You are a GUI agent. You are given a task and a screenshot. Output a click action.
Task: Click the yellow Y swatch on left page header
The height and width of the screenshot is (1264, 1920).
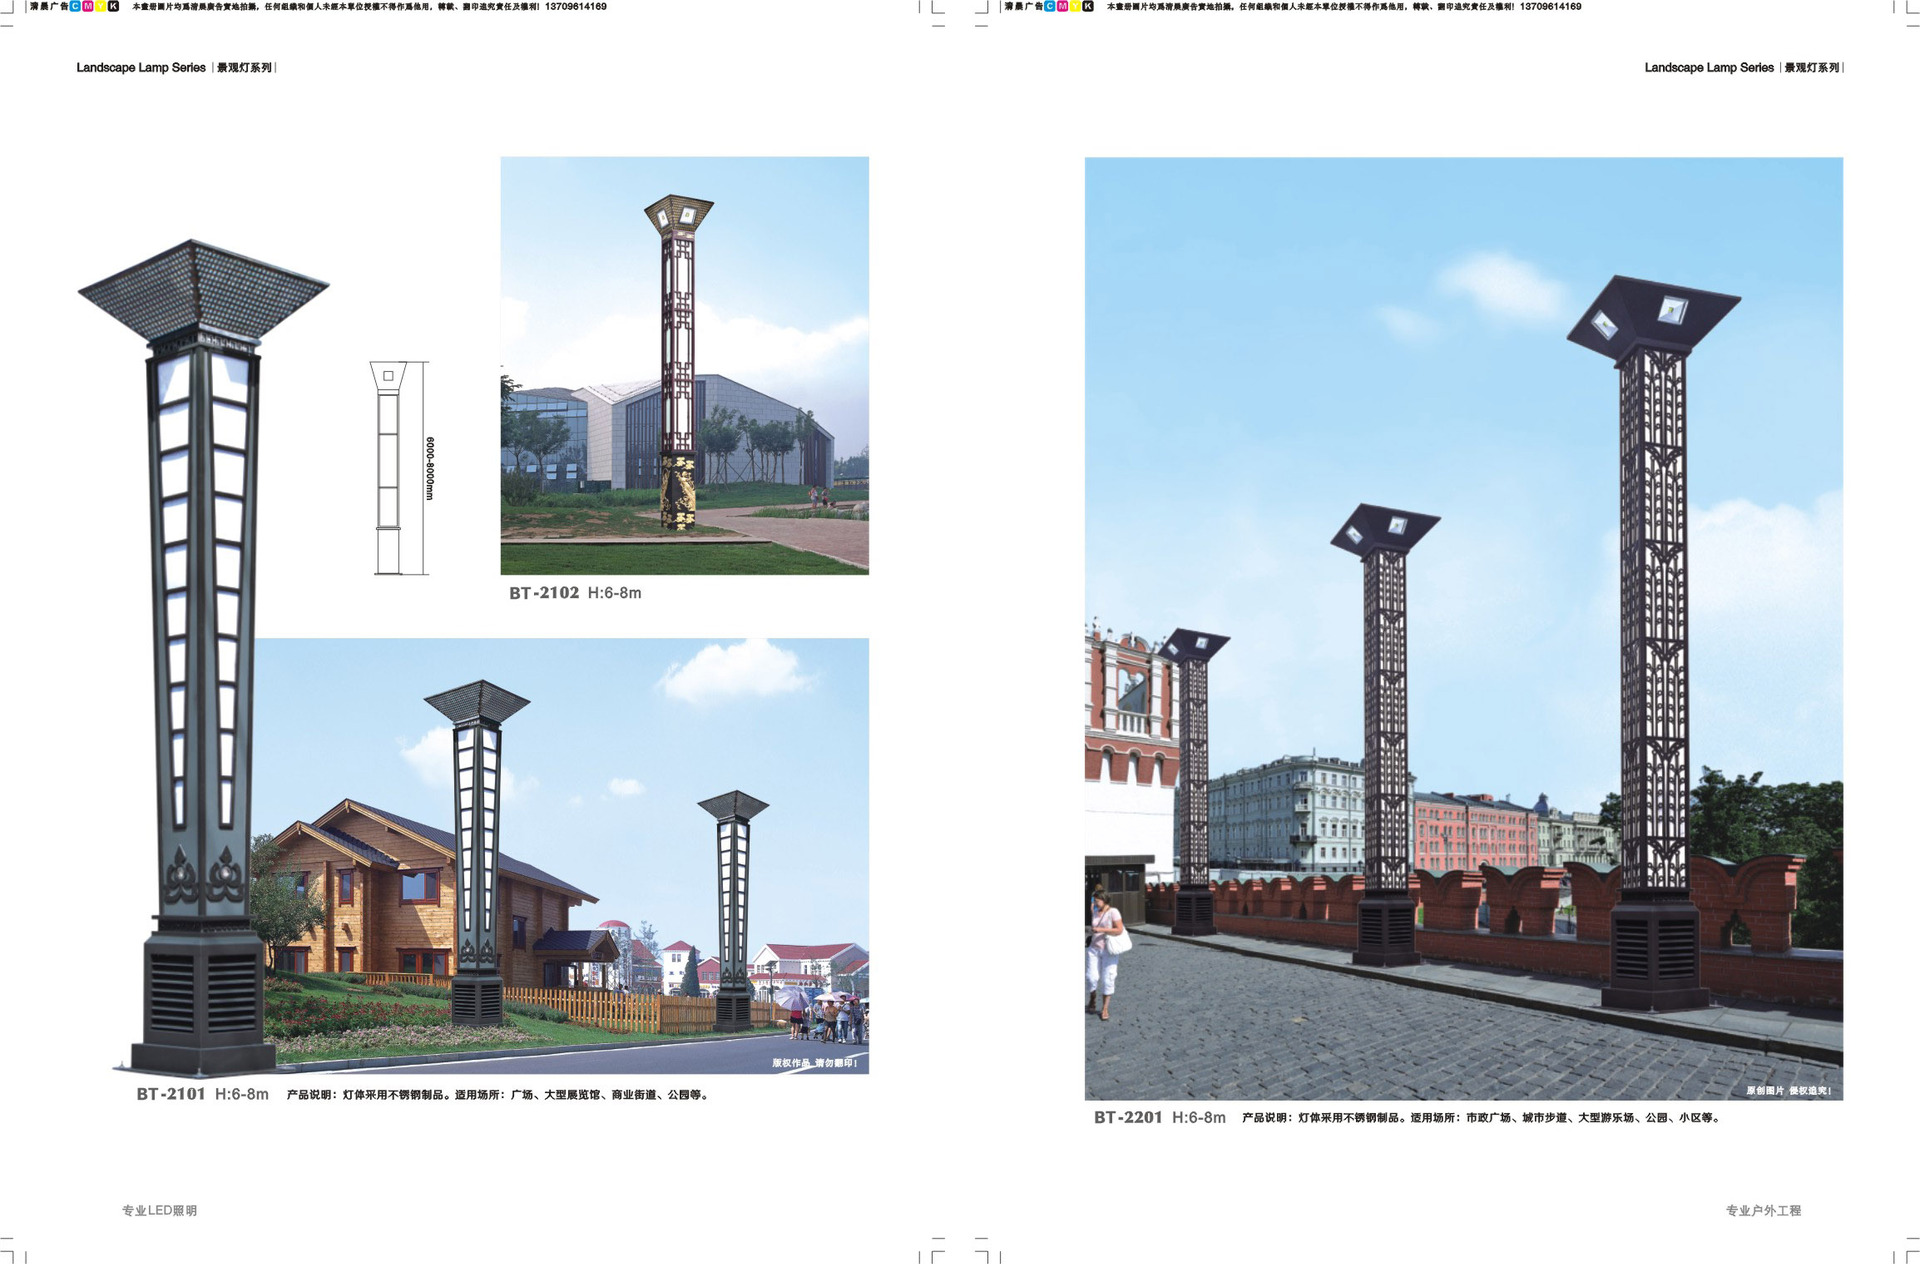click(x=100, y=6)
